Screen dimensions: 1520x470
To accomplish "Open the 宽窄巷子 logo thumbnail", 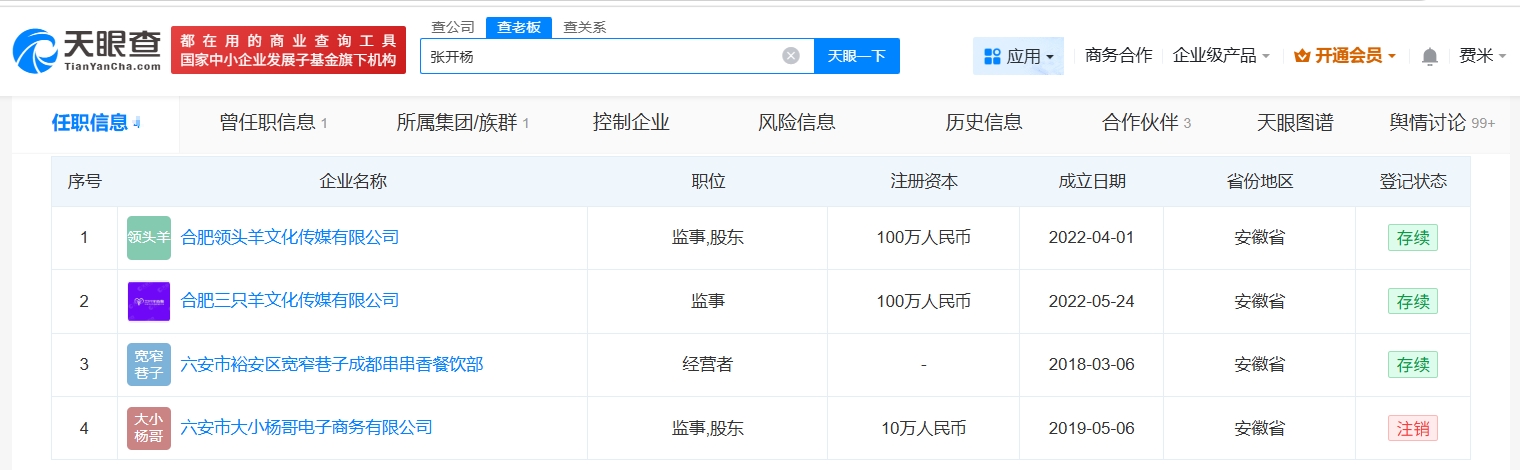I will tap(149, 365).
